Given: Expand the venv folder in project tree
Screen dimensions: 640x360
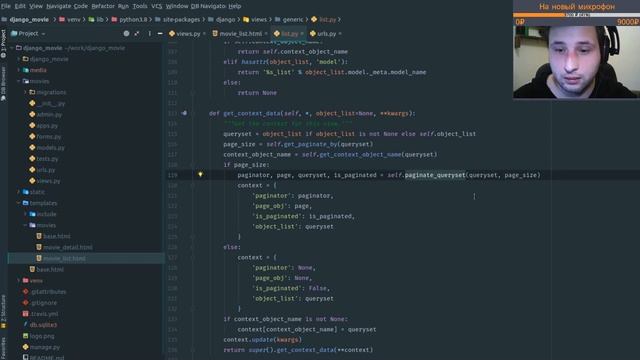Looking at the screenshot, I should [19, 280].
